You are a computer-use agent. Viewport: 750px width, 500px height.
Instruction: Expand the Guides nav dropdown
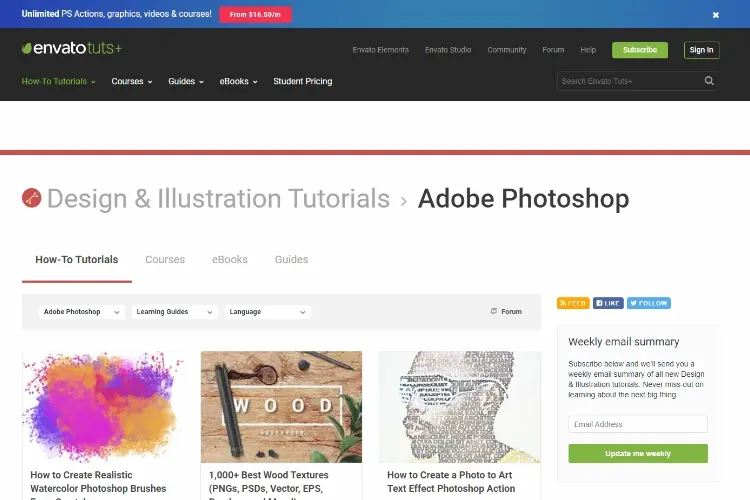186,81
